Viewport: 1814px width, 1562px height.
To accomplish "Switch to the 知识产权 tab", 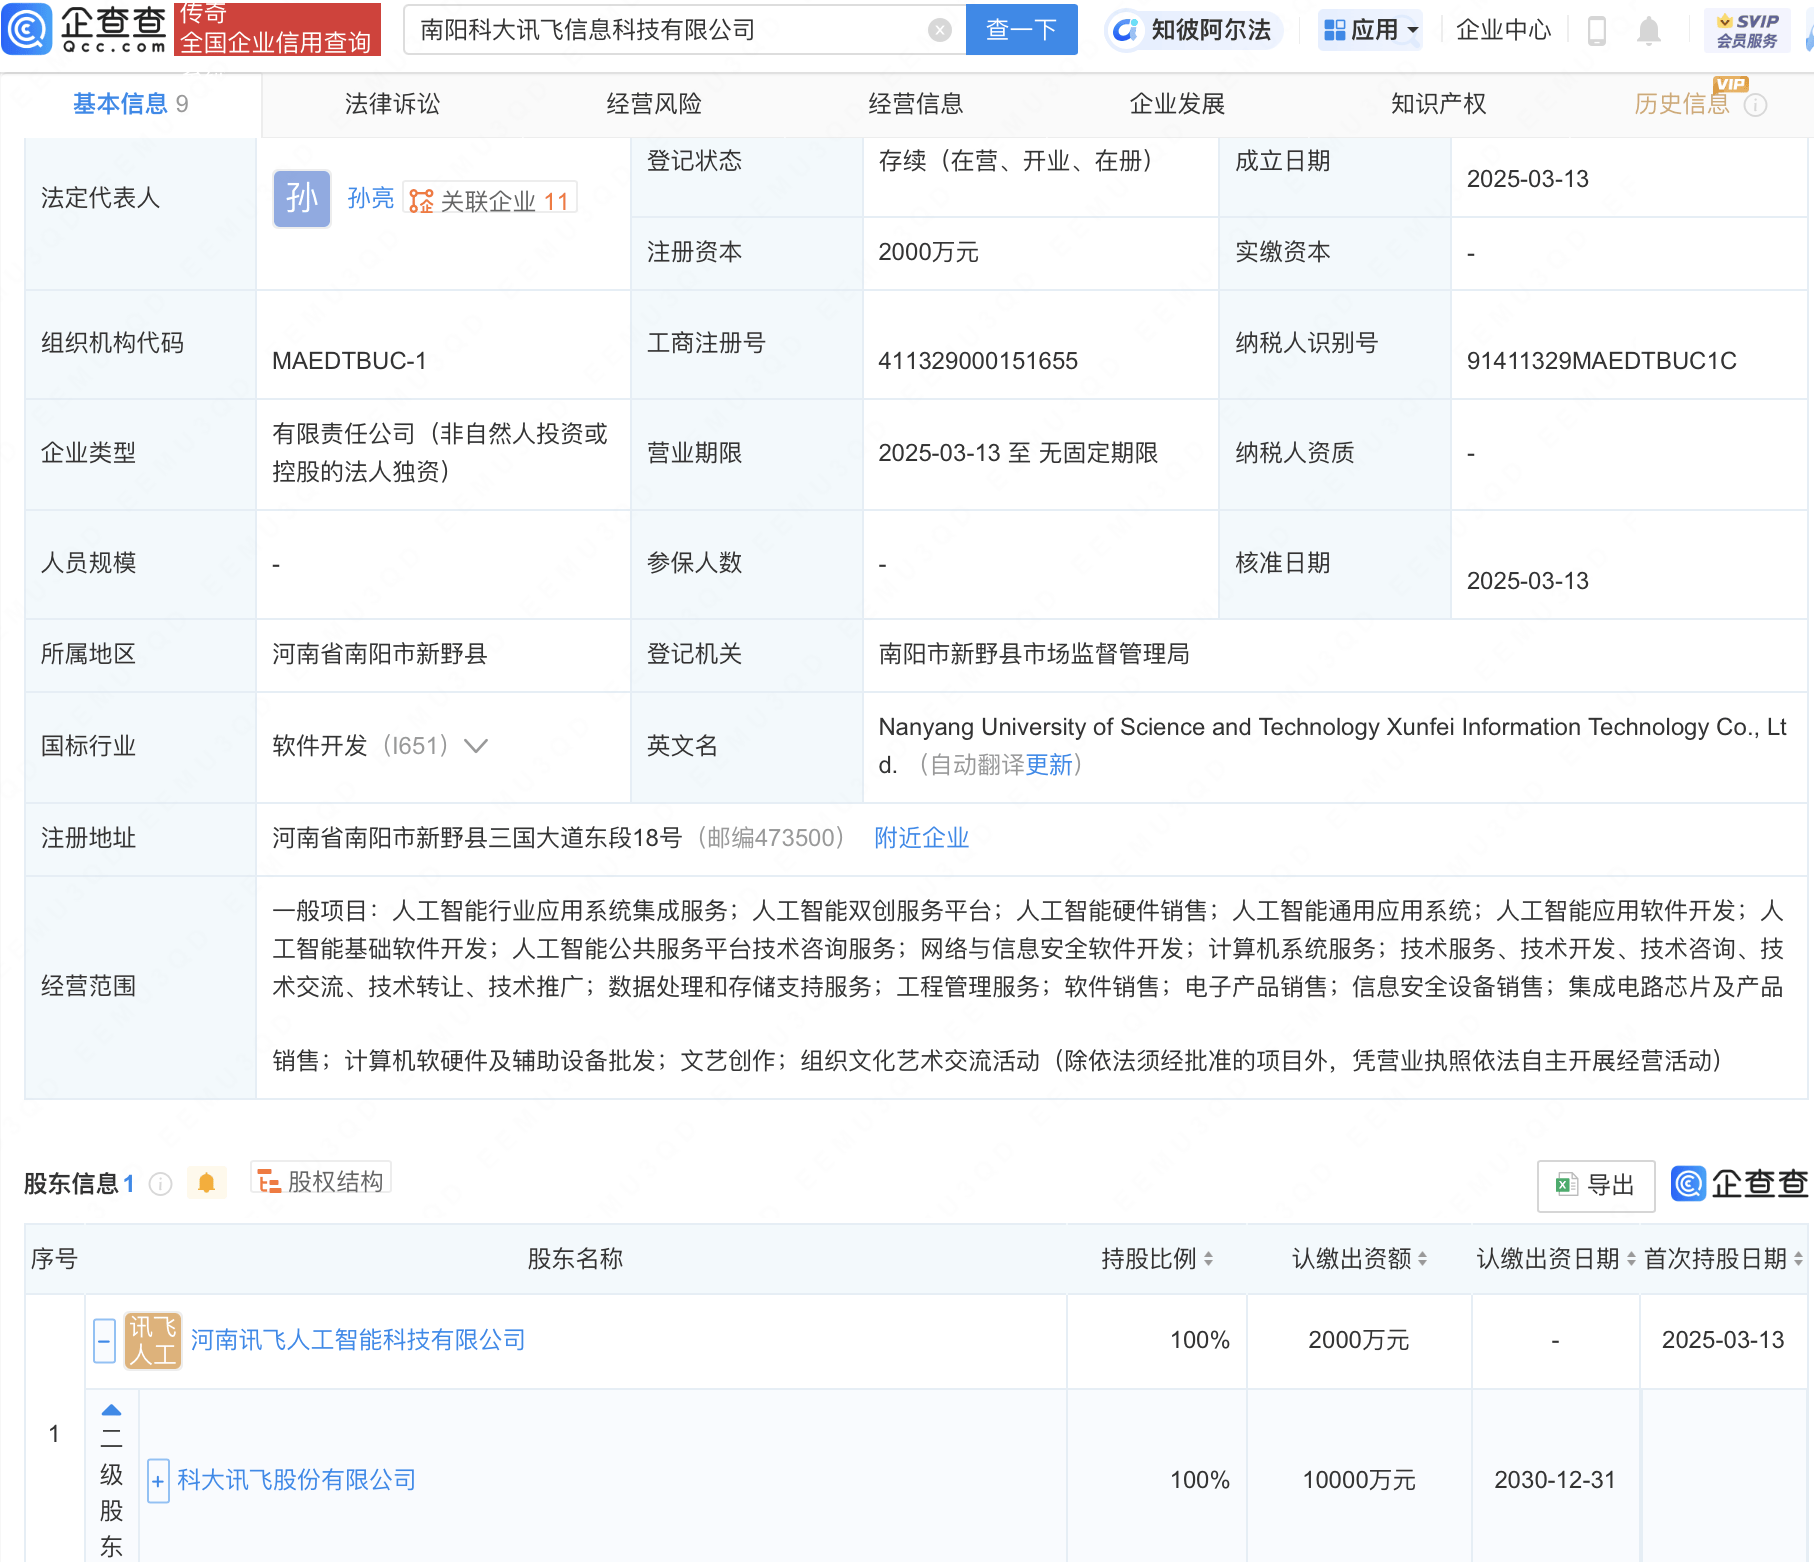I will (1439, 104).
